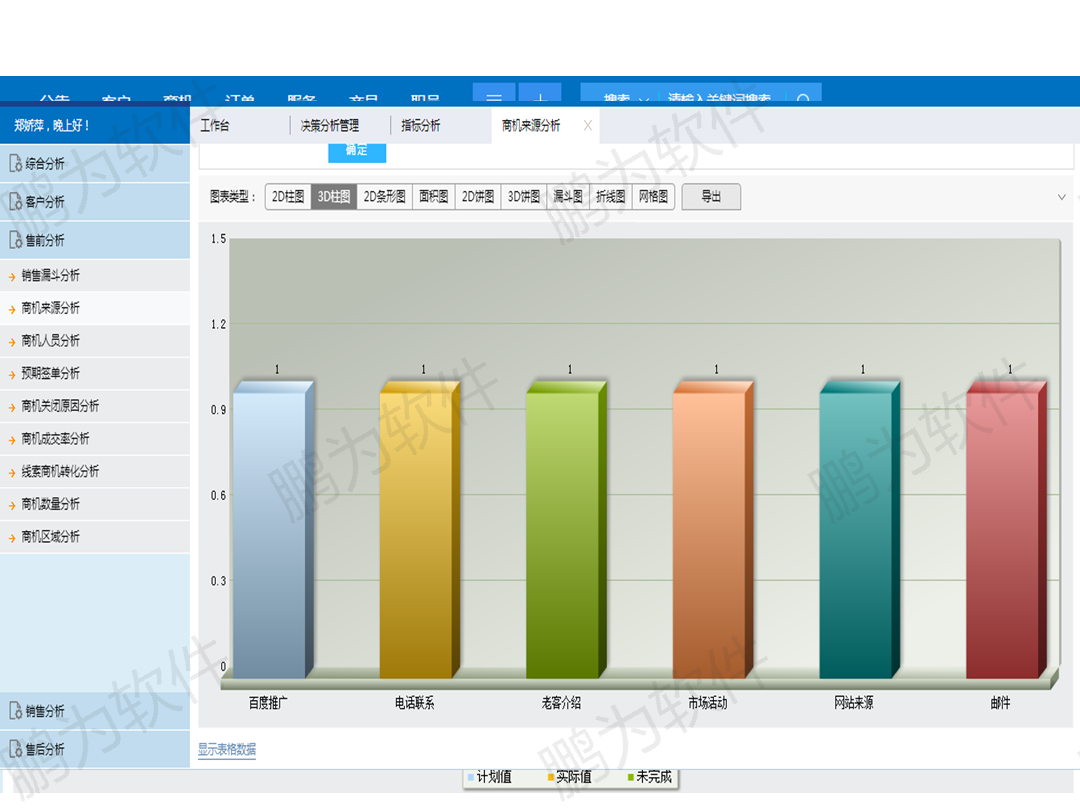Click the blue 百度推广 bar in the chart
This screenshot has width=1080, height=810.
pos(273,530)
